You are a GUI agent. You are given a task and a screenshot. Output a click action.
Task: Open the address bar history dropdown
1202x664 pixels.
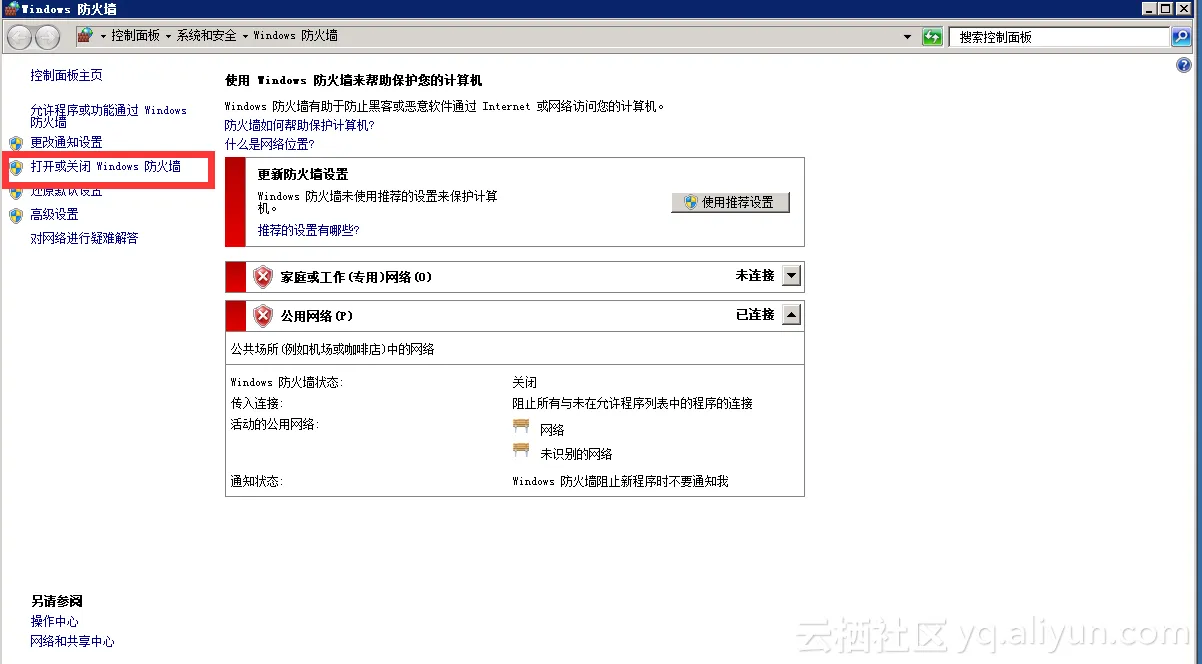click(x=907, y=37)
